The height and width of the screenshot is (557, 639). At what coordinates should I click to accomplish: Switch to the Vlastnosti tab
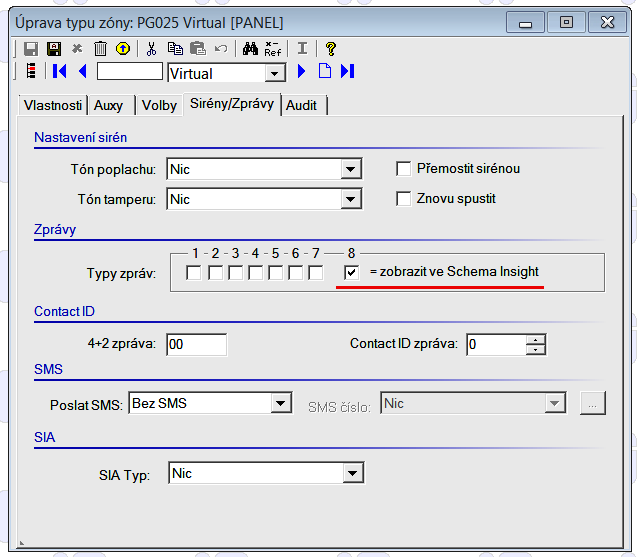(52, 105)
